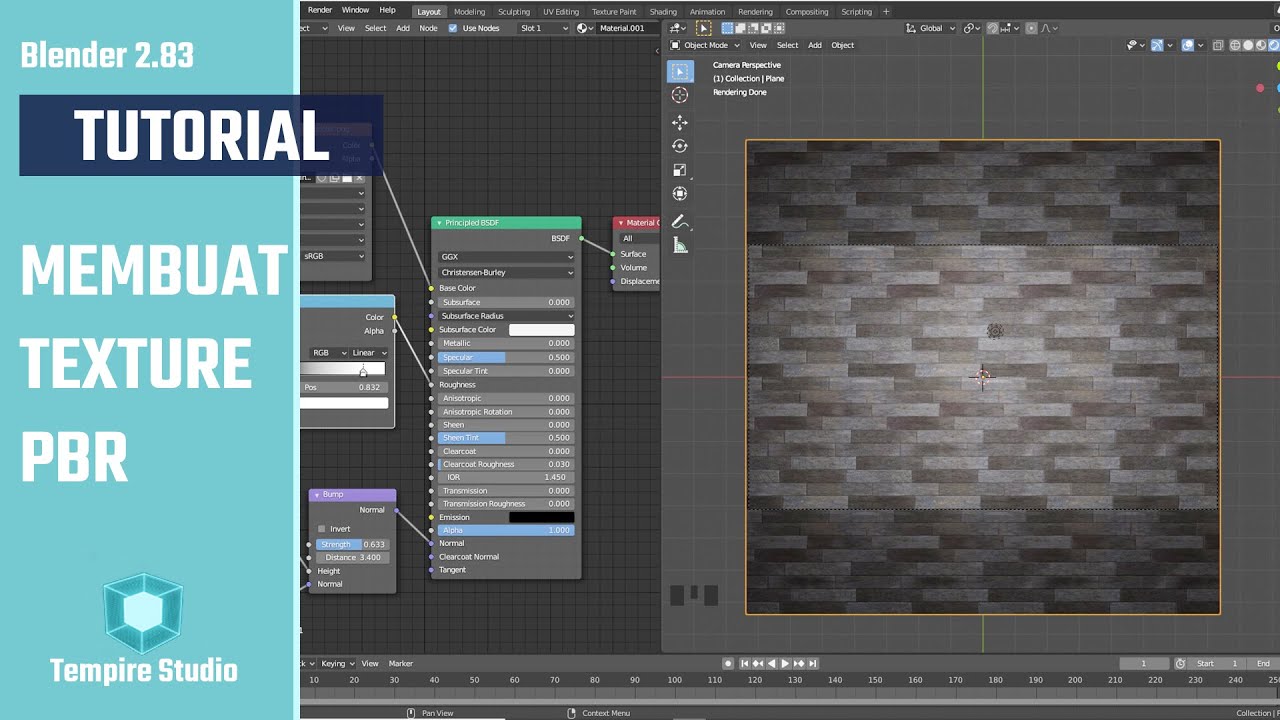Viewport: 1280px width, 720px height.
Task: Open the Window menu
Action: (355, 10)
